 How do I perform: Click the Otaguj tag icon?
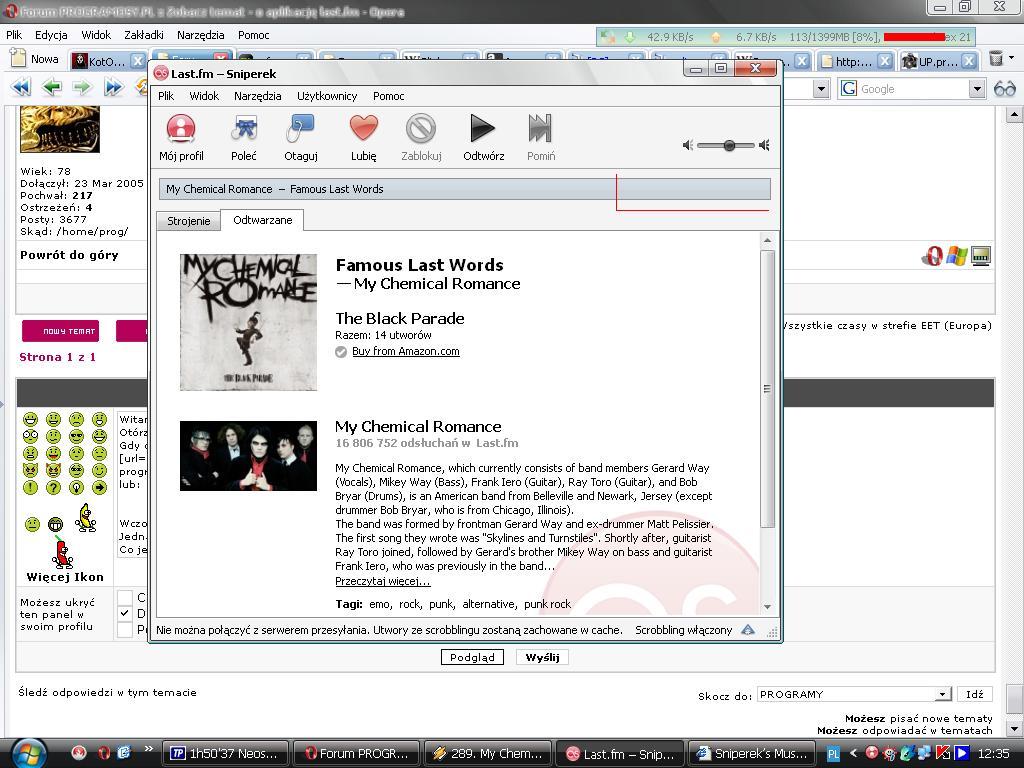300,137
